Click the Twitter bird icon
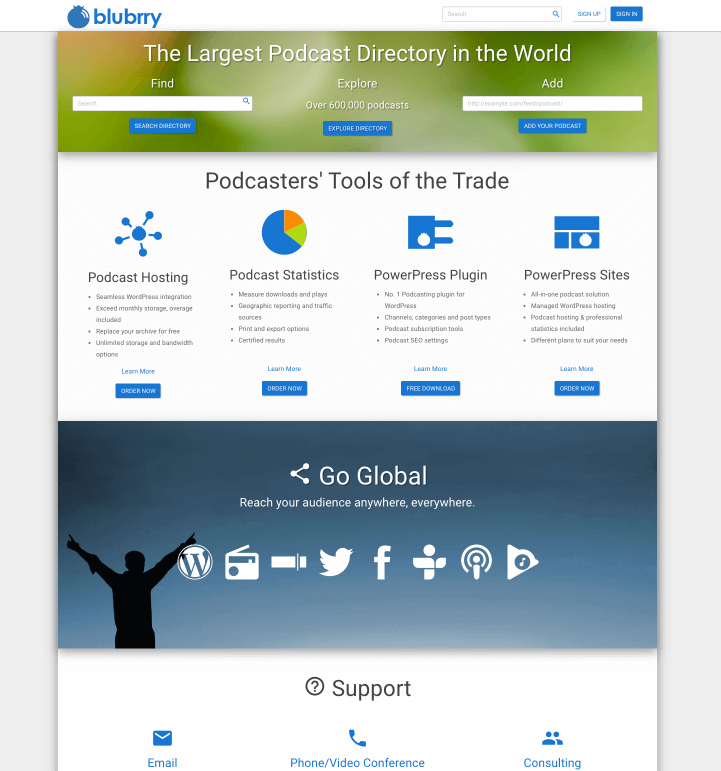This screenshot has height=771, width=721. click(336, 562)
